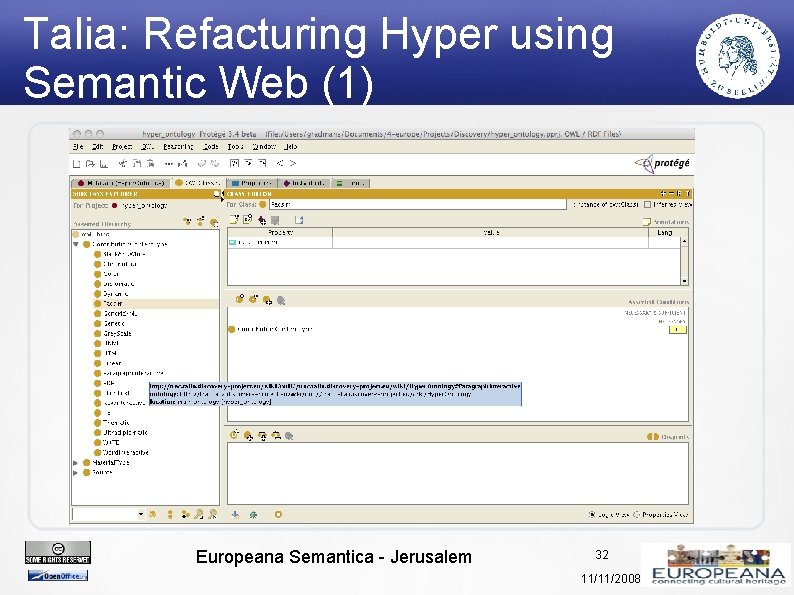This screenshot has width=794, height=595.
Task: Click the Save Project toolbar icon
Action: pos(104,164)
